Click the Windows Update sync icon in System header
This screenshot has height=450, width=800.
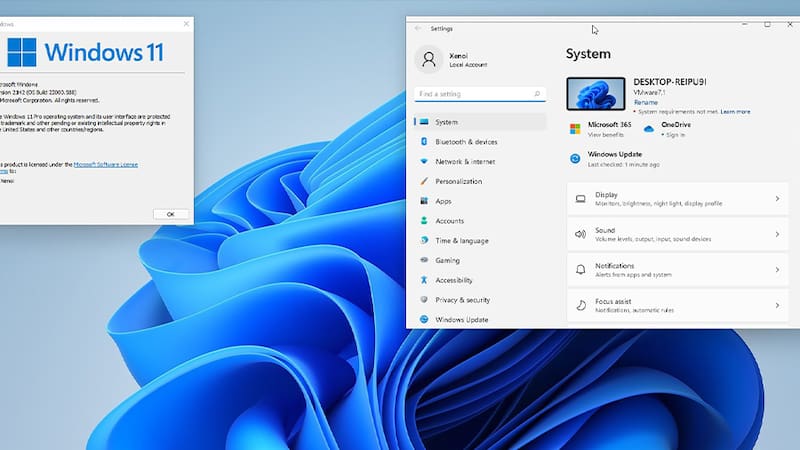click(575, 158)
